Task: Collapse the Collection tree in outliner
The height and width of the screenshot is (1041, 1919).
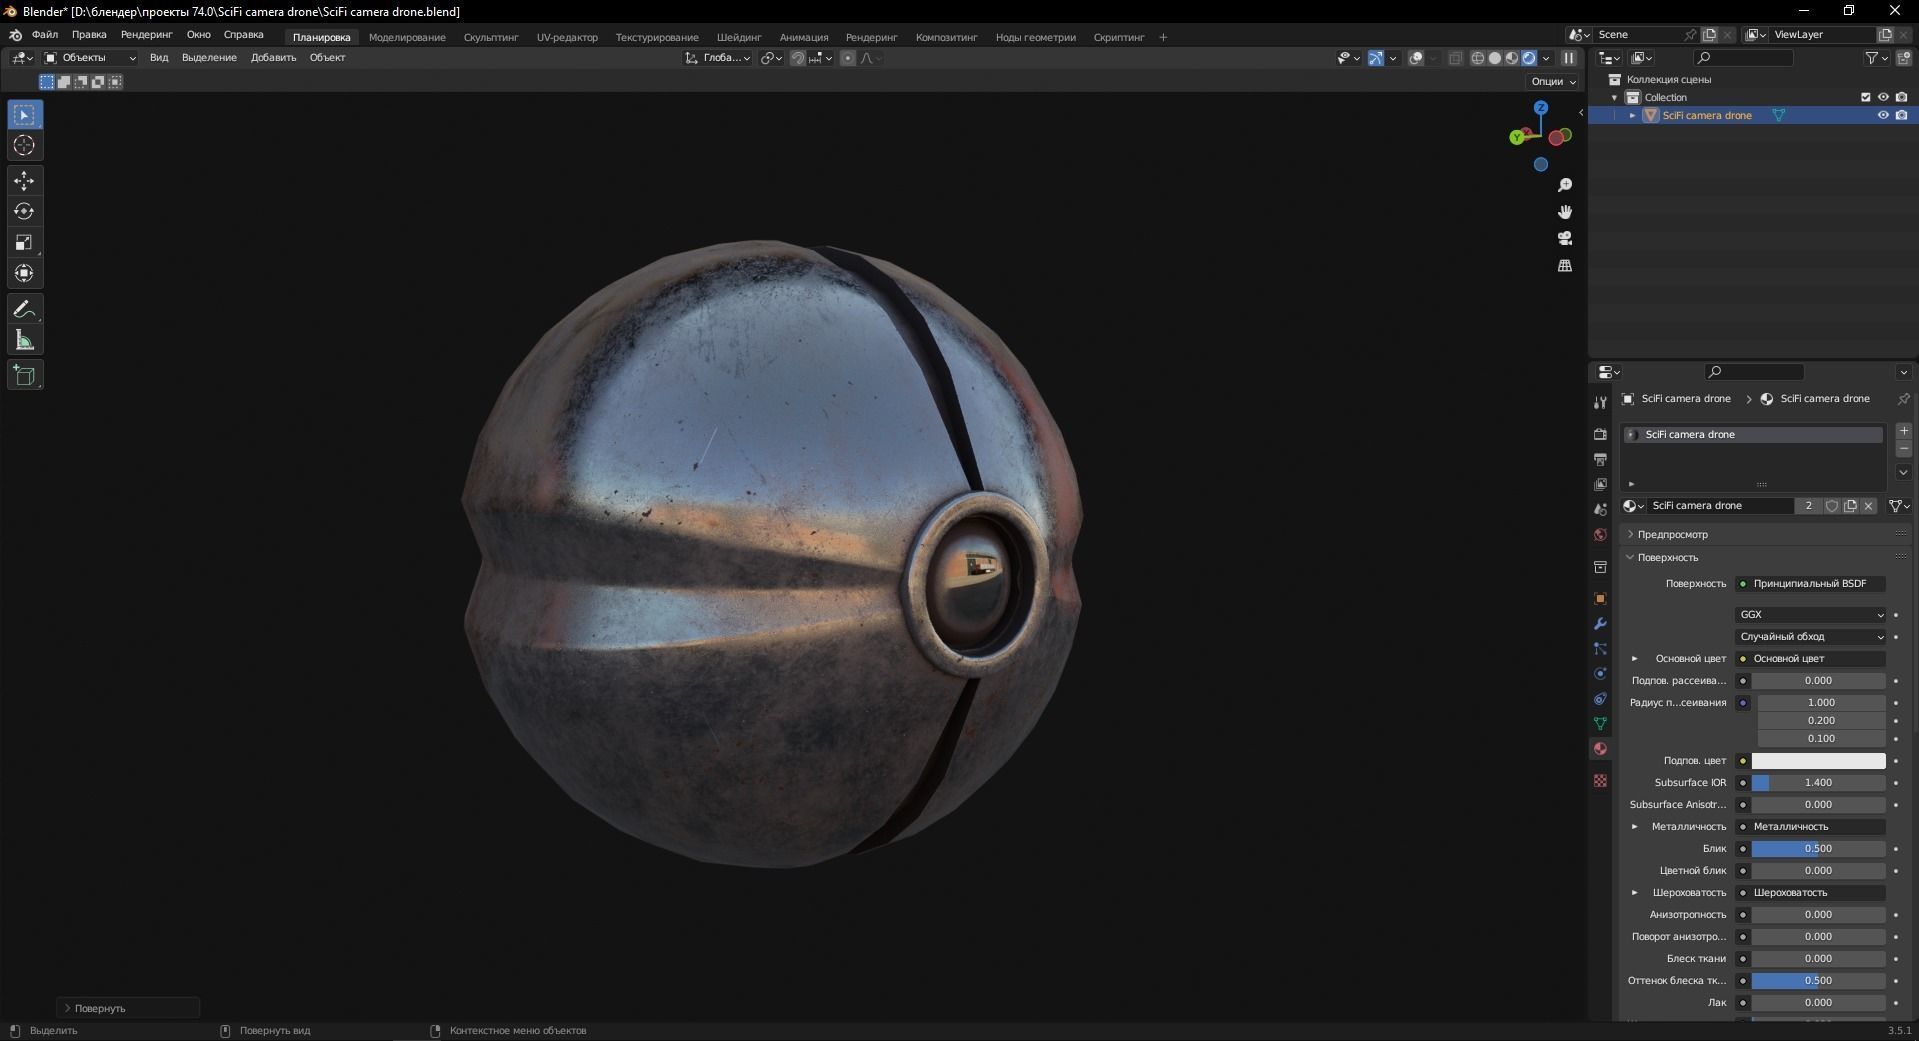Action: pos(1614,97)
